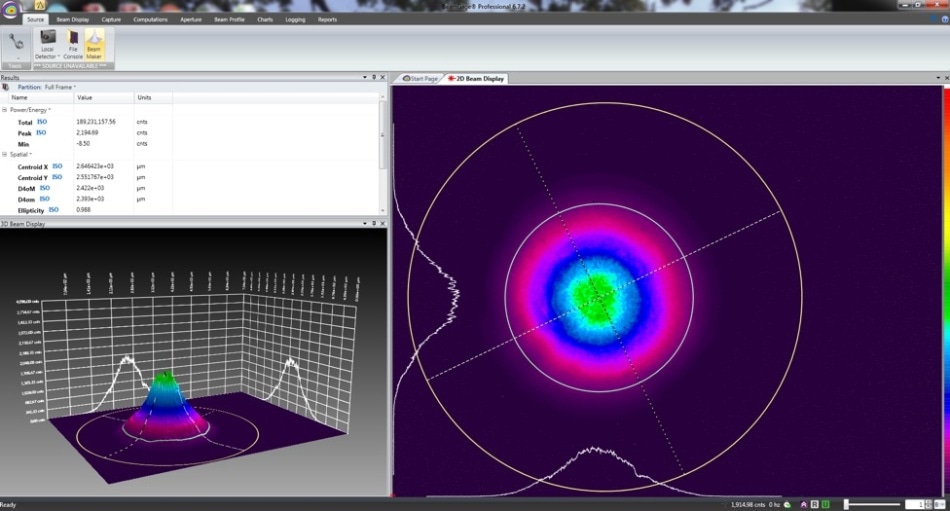
Task: Select the 2D Beam Display tab
Action: [476, 79]
